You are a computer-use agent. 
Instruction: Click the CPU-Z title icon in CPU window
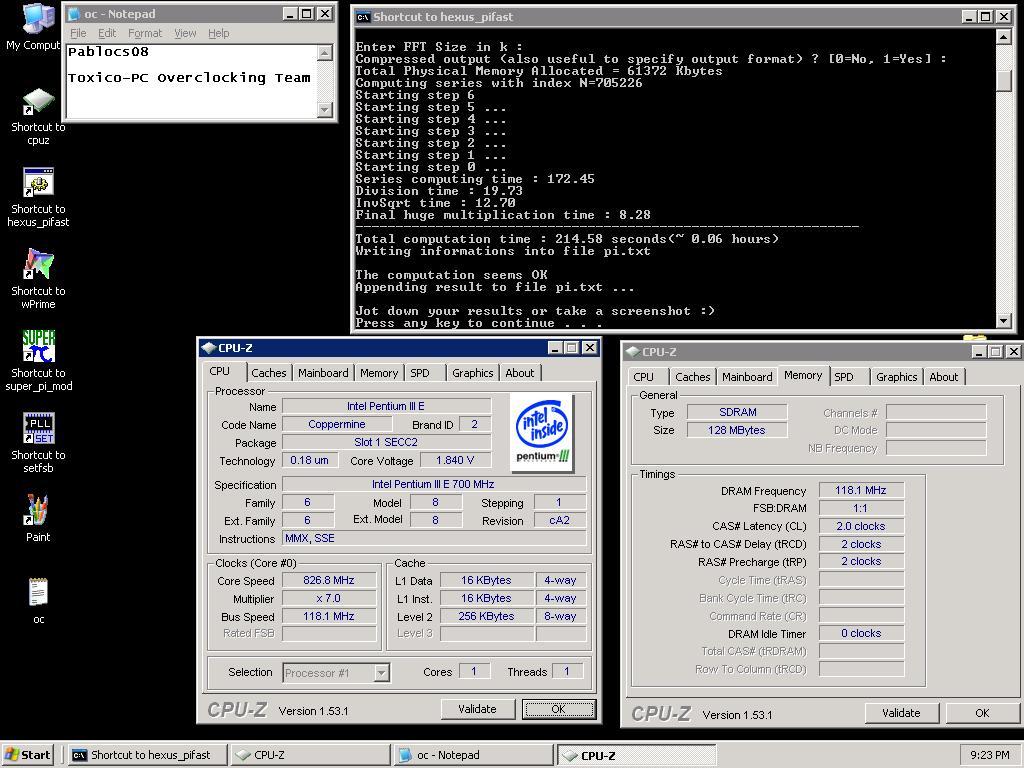click(208, 348)
